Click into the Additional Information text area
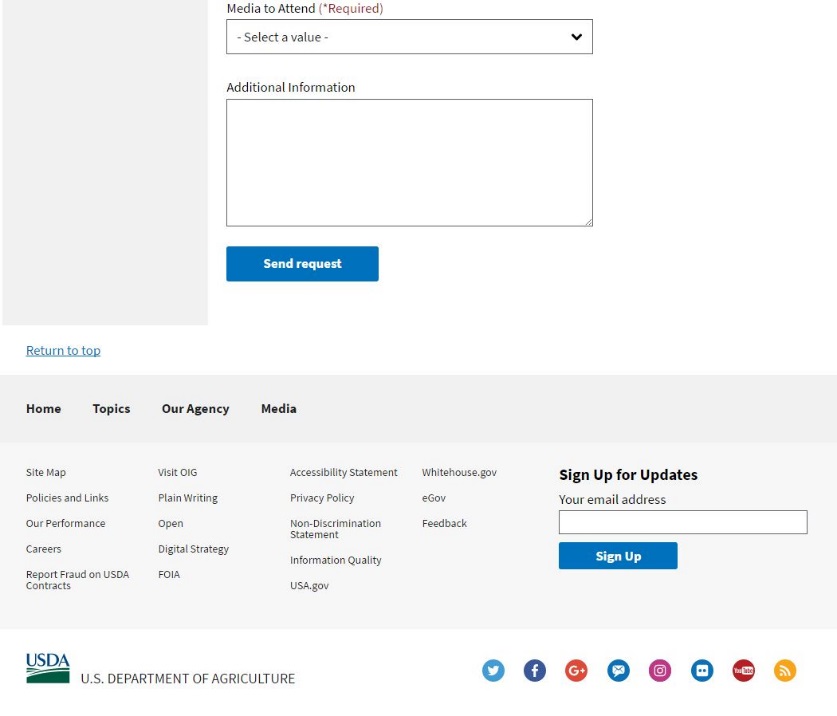 [x=409, y=162]
